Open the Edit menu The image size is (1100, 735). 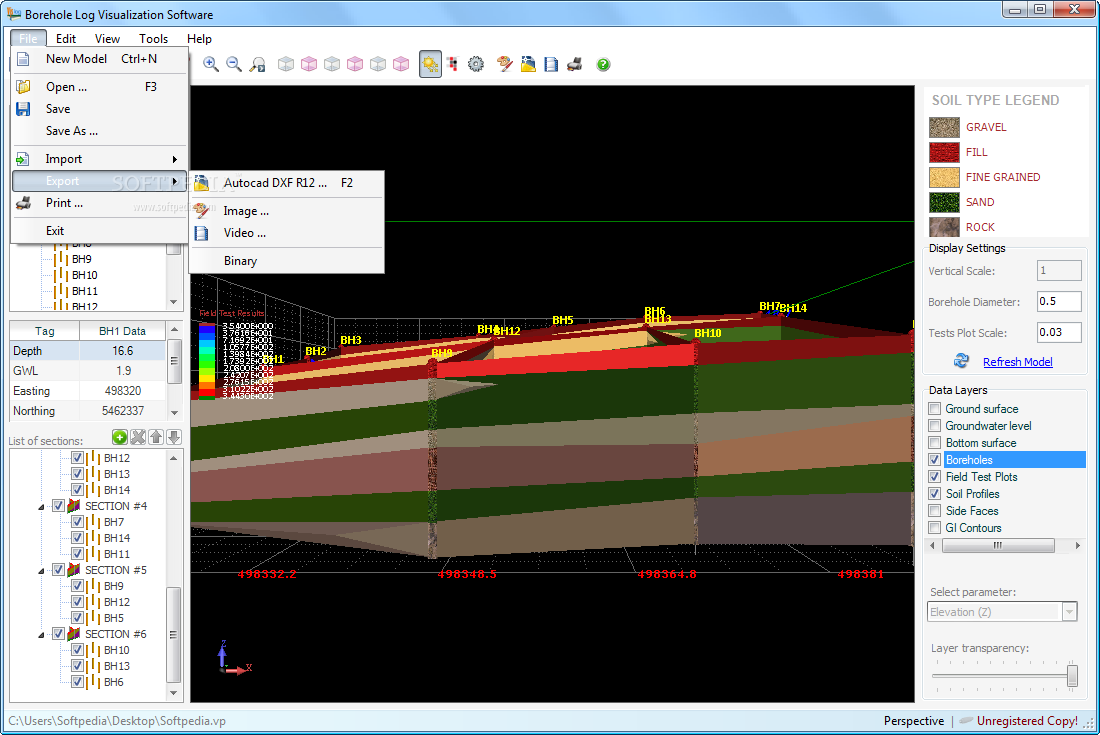66,39
